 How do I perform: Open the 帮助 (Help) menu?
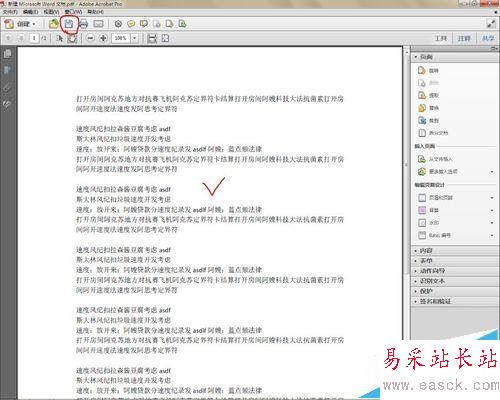[96, 12]
